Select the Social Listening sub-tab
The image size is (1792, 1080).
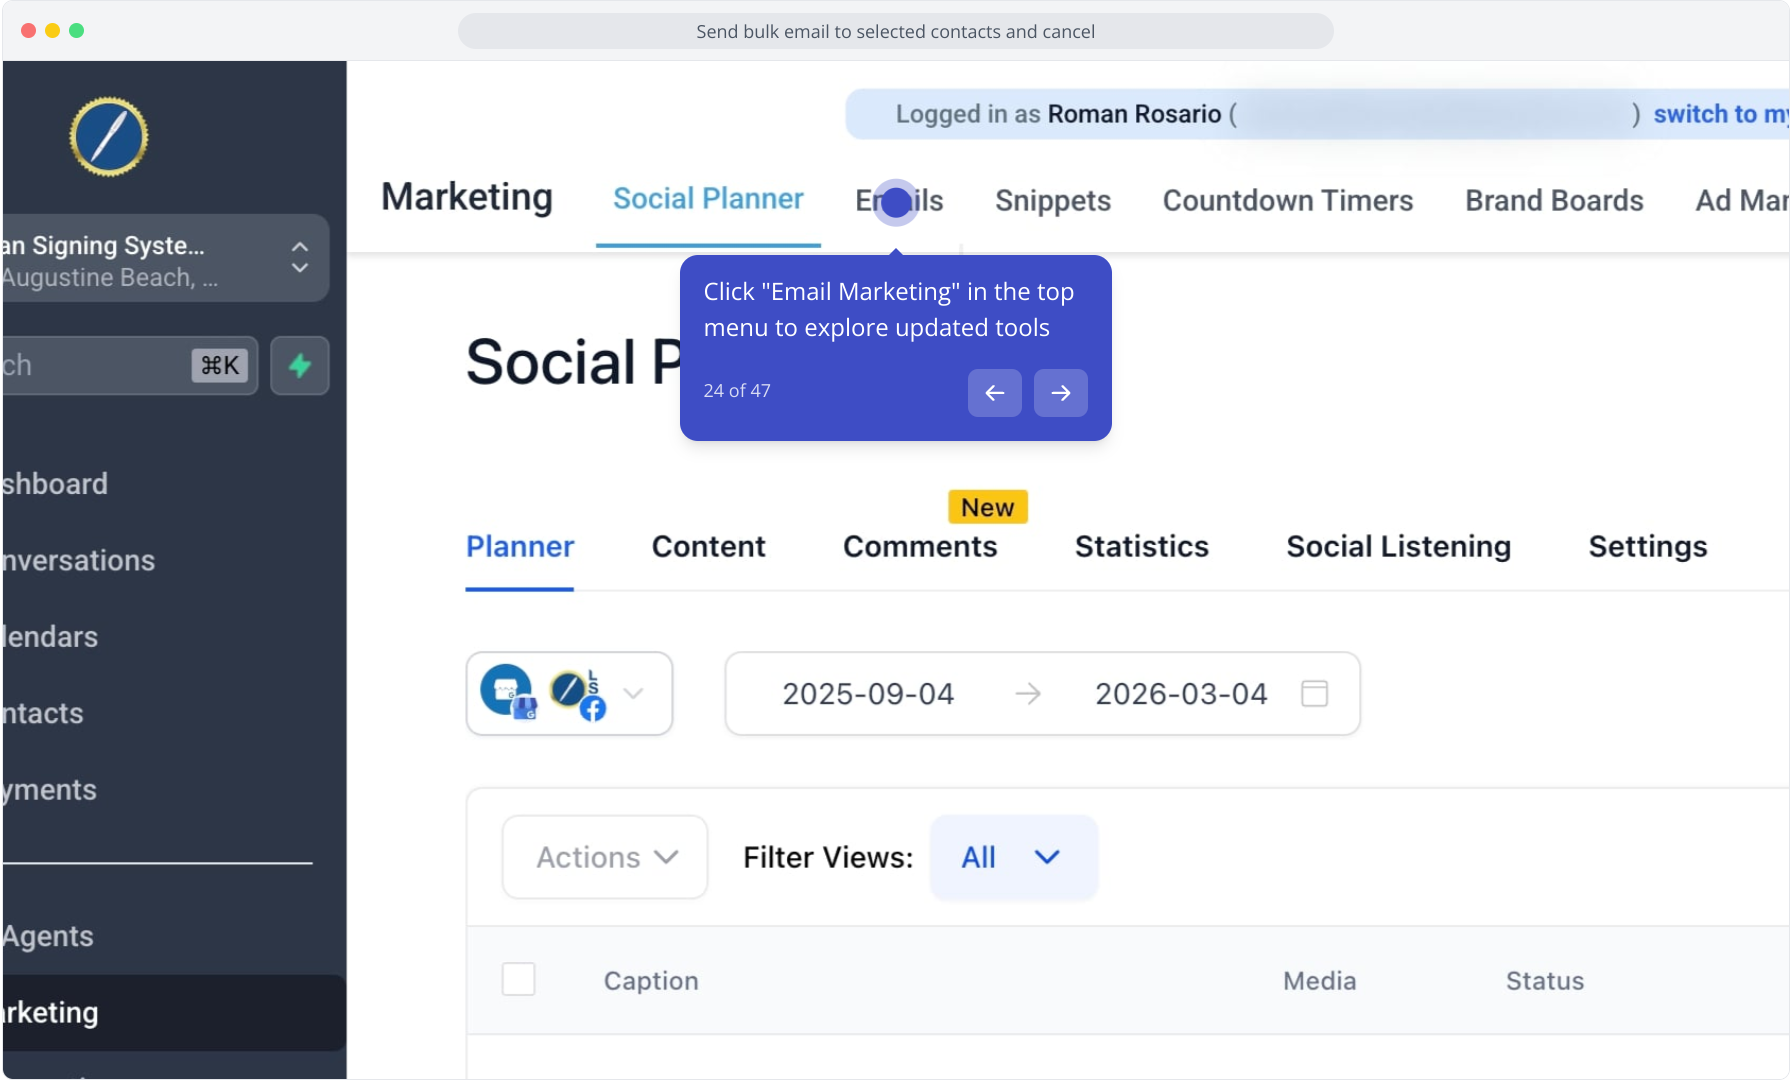coord(1398,547)
